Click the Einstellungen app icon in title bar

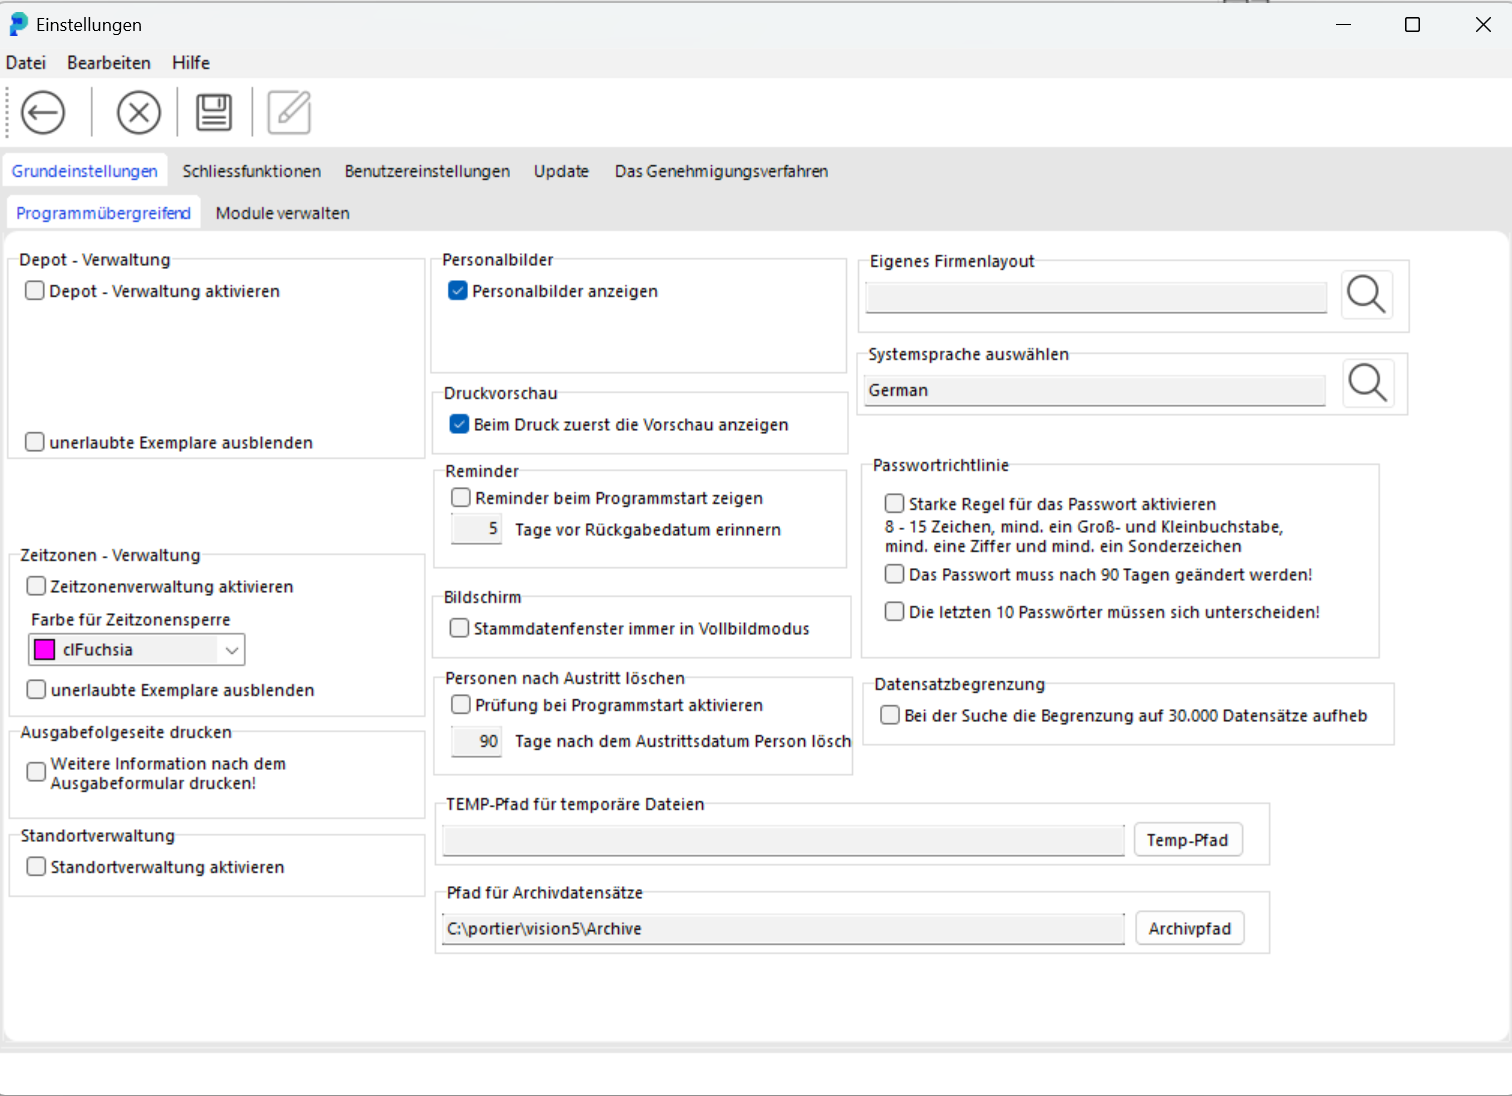pyautogui.click(x=18, y=24)
